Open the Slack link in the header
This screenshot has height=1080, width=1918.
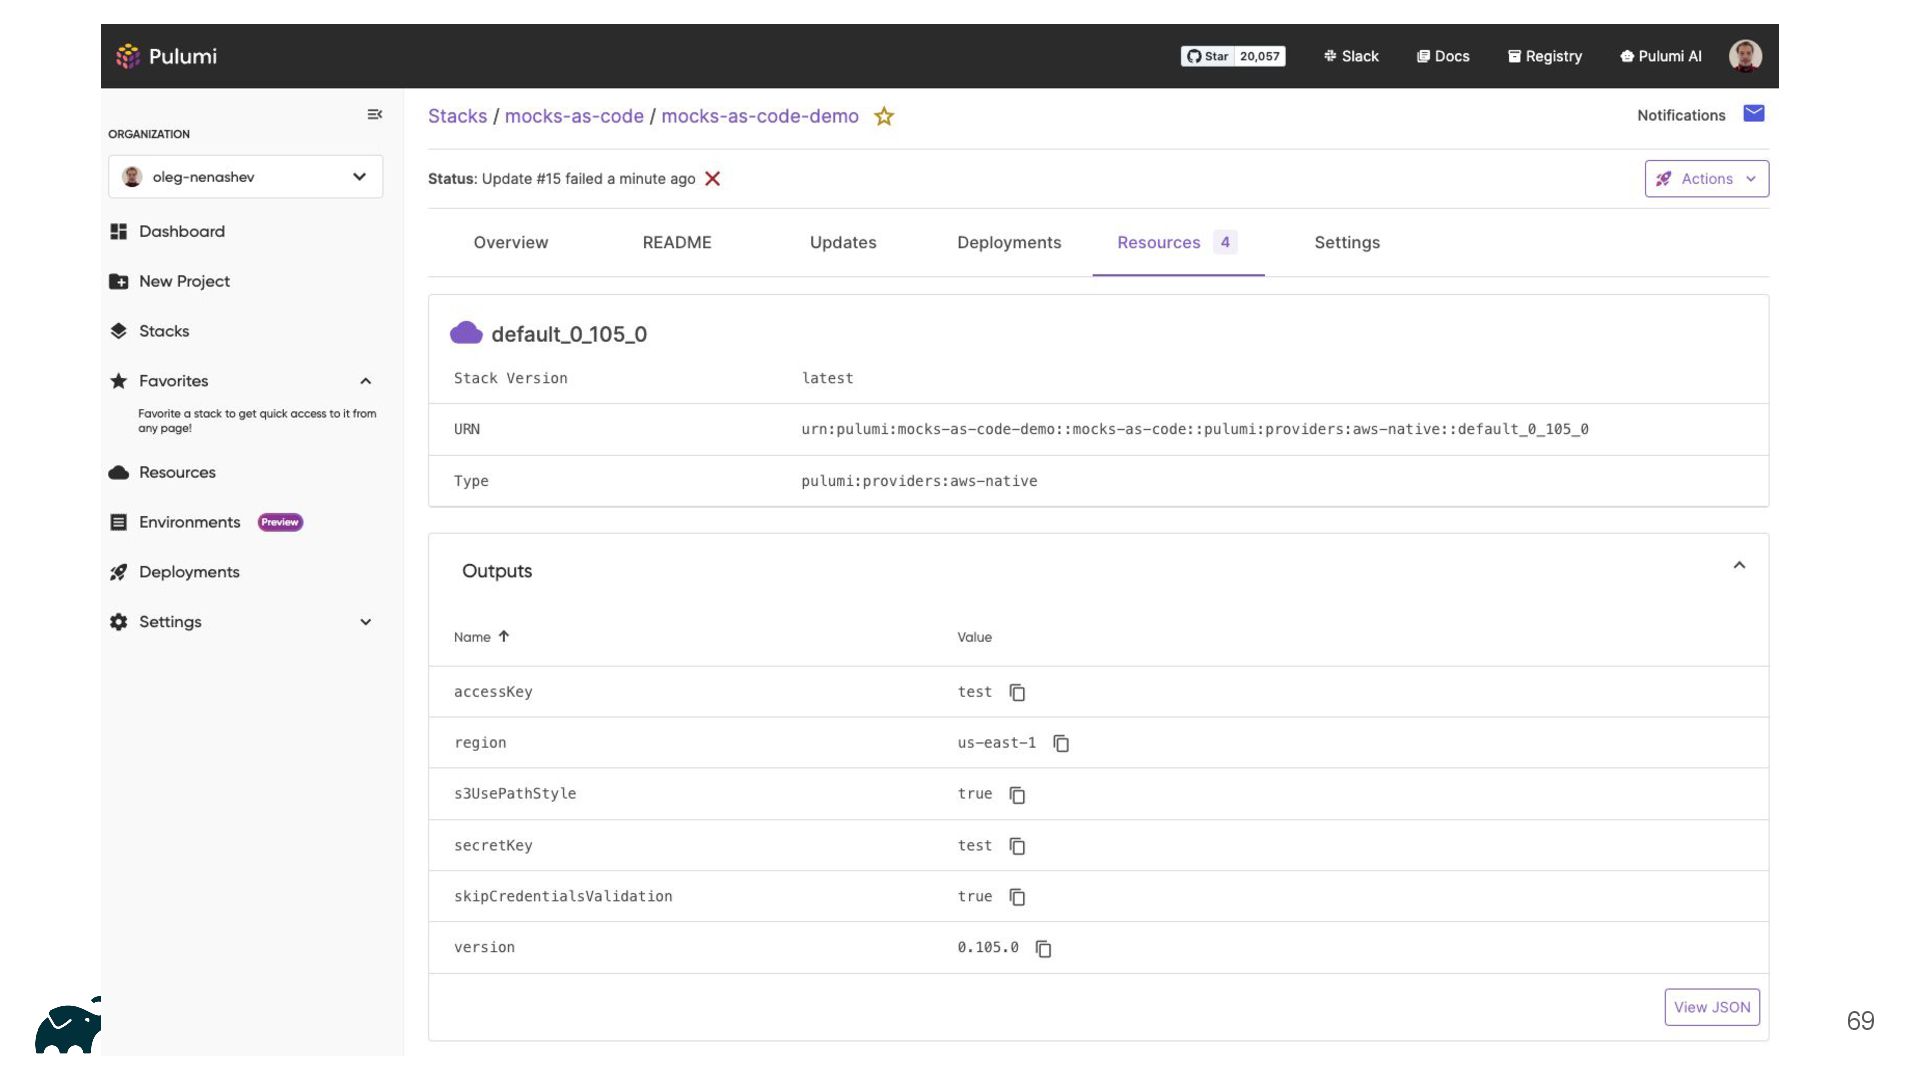1351,56
